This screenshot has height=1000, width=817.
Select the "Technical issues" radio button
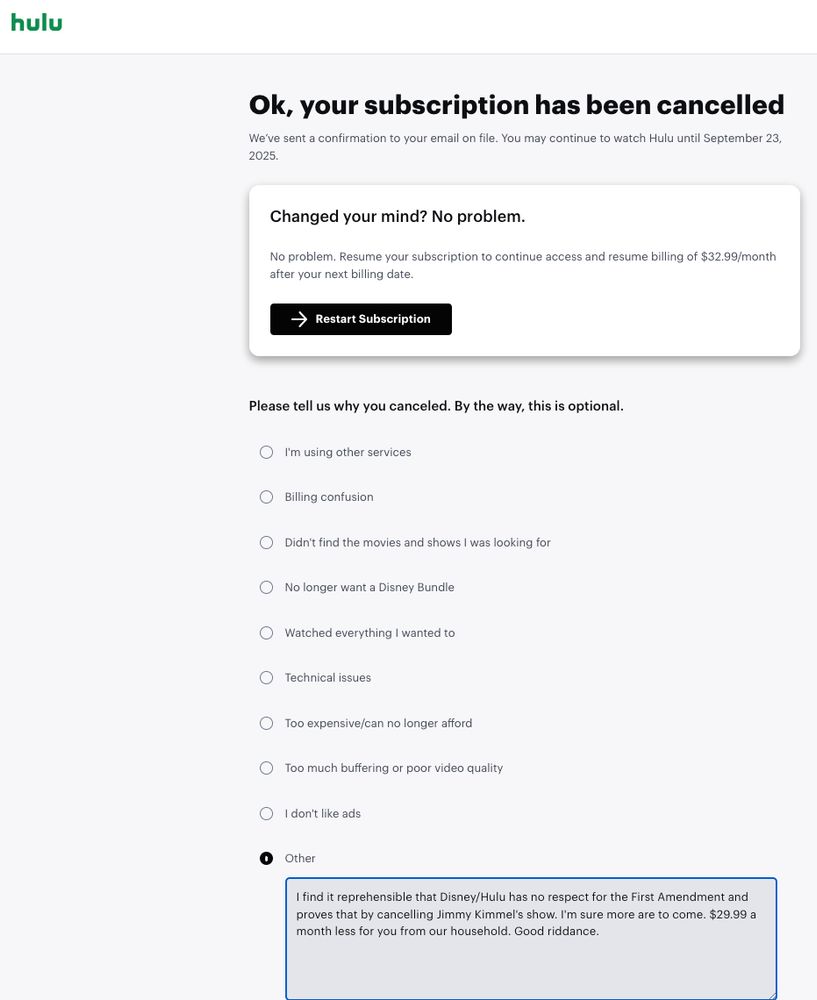tap(266, 678)
